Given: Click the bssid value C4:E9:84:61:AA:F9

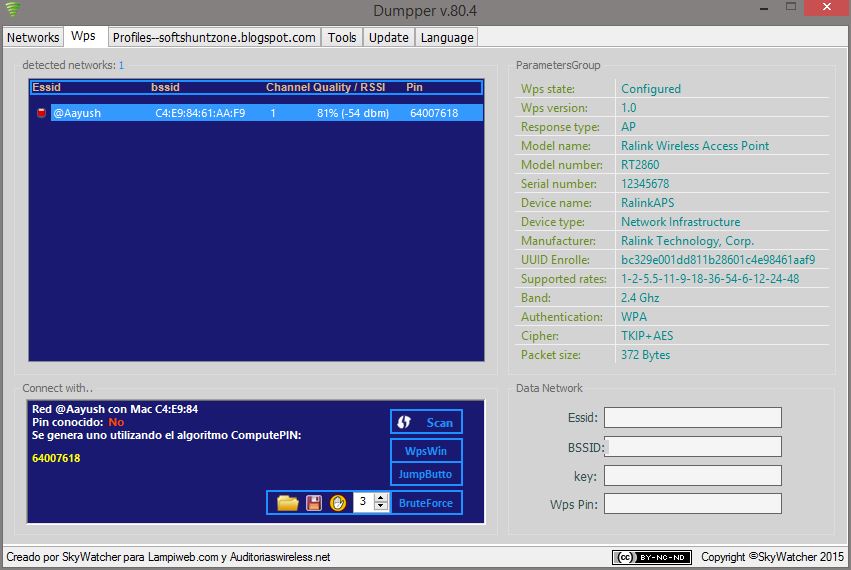Looking at the screenshot, I should tap(200, 113).
